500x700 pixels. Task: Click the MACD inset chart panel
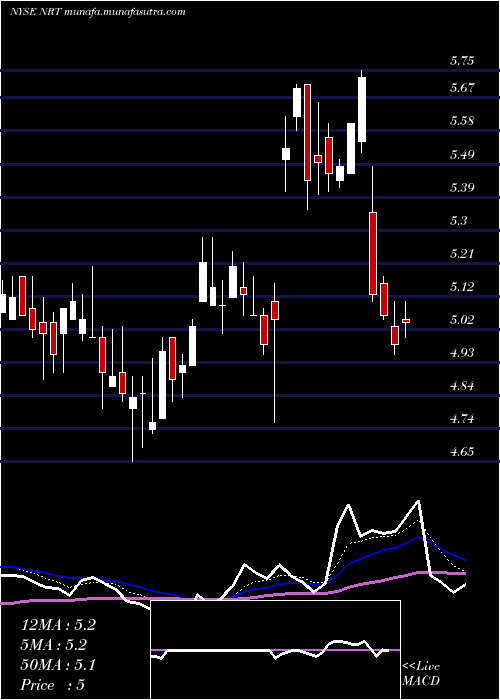(275, 650)
